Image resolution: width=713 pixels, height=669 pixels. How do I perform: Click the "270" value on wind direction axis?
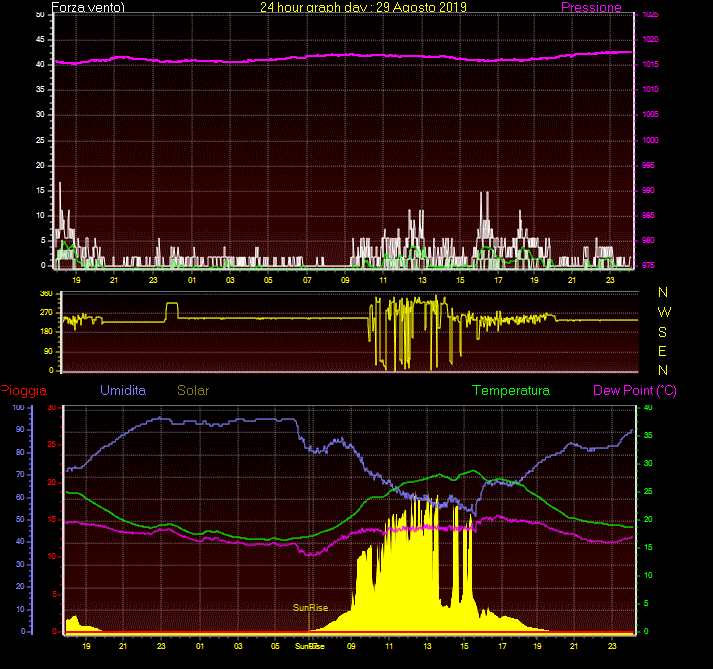point(46,312)
